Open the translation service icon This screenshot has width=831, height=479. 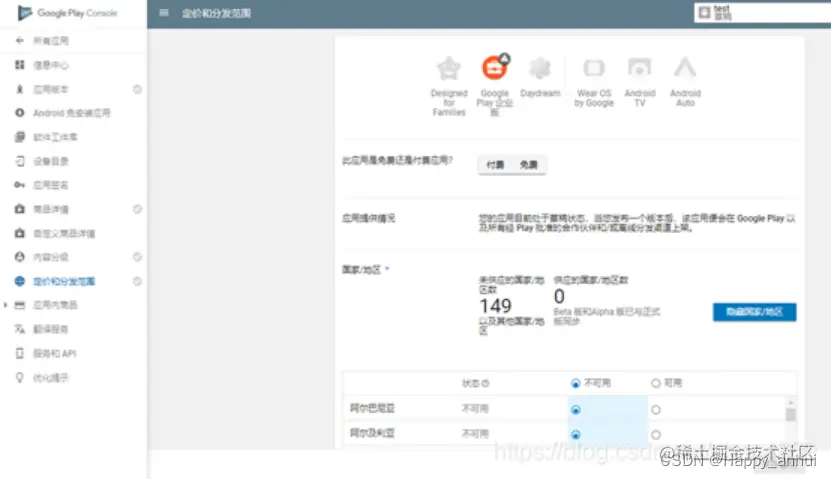pyautogui.click(x=20, y=329)
